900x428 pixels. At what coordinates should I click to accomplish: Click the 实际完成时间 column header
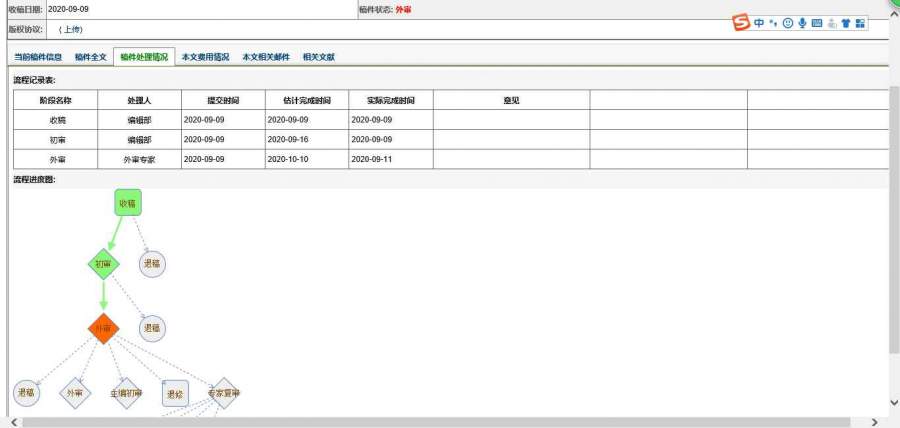click(391, 100)
